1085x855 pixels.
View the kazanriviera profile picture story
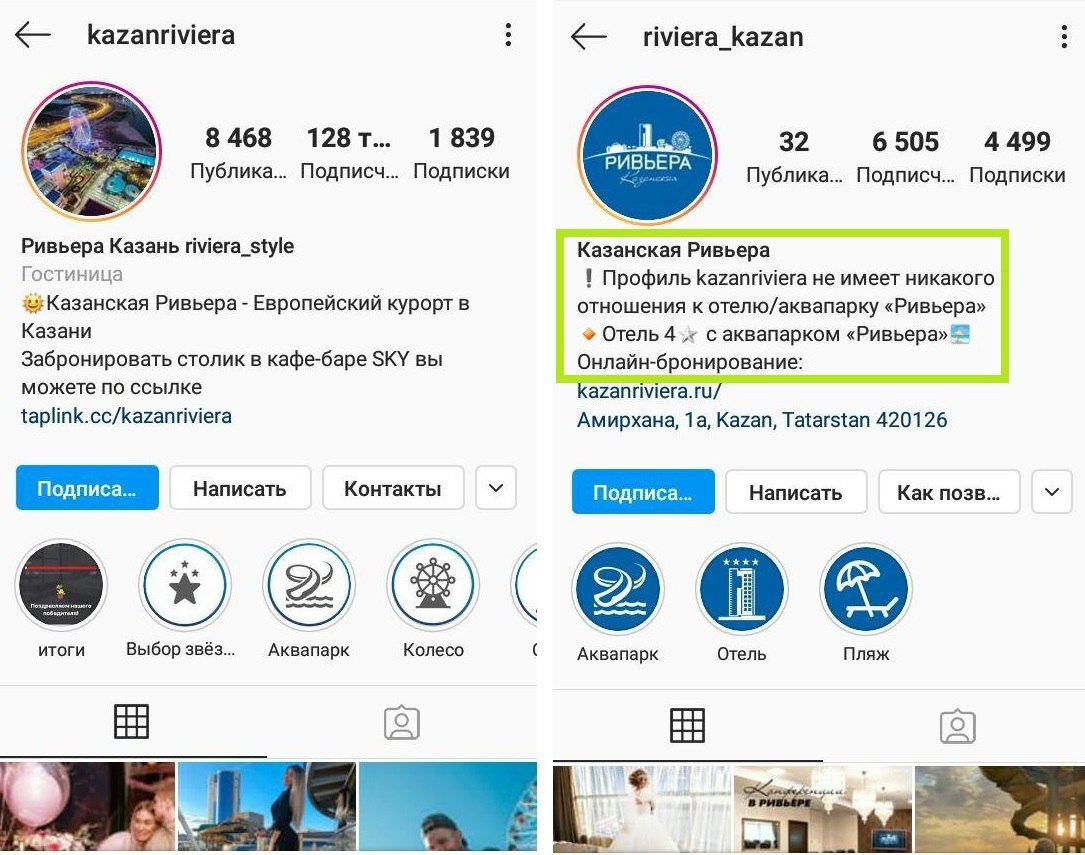pyautogui.click(x=91, y=151)
